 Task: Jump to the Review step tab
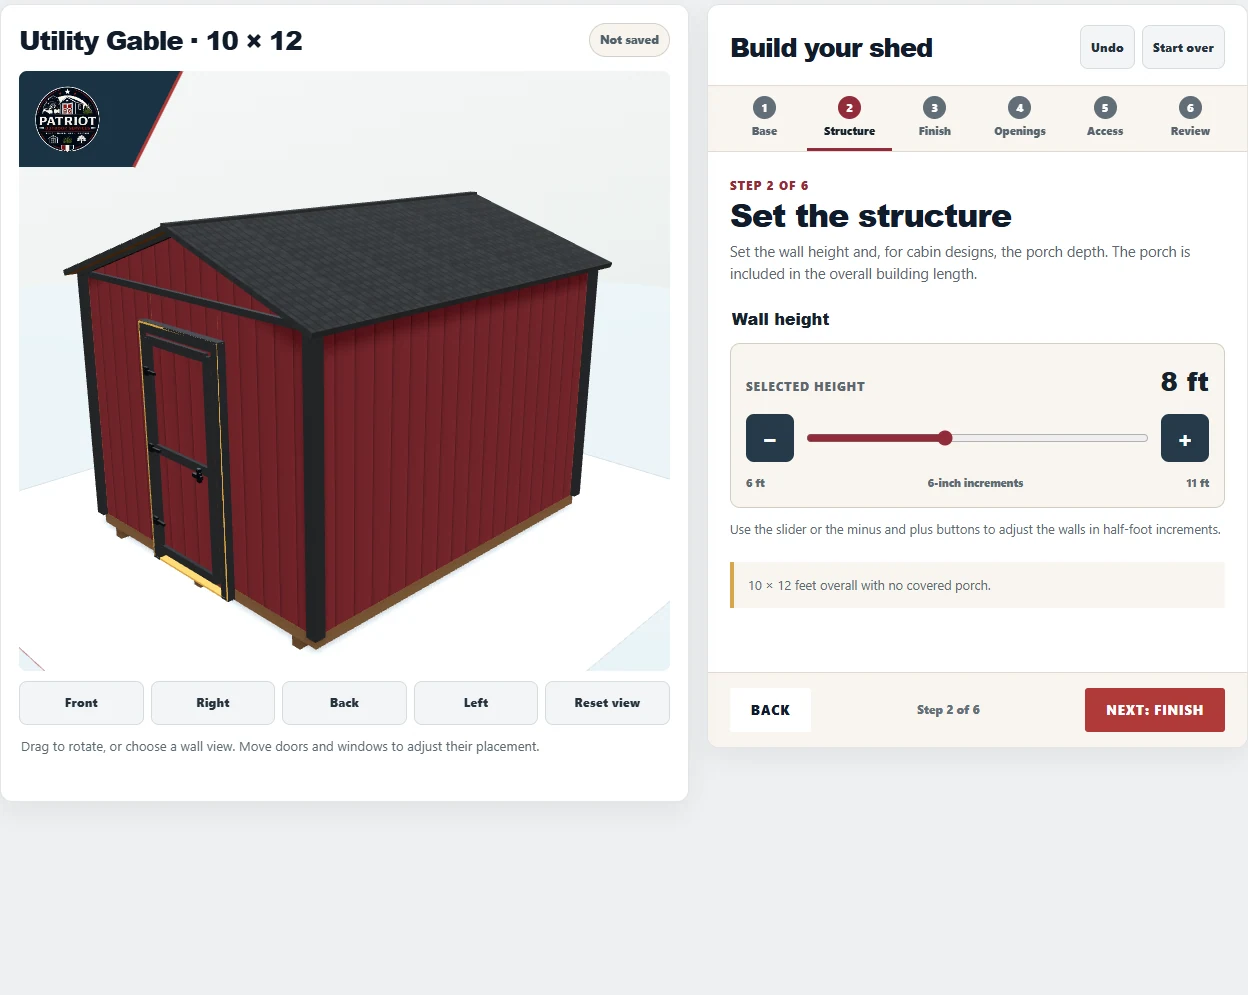[x=1190, y=118]
